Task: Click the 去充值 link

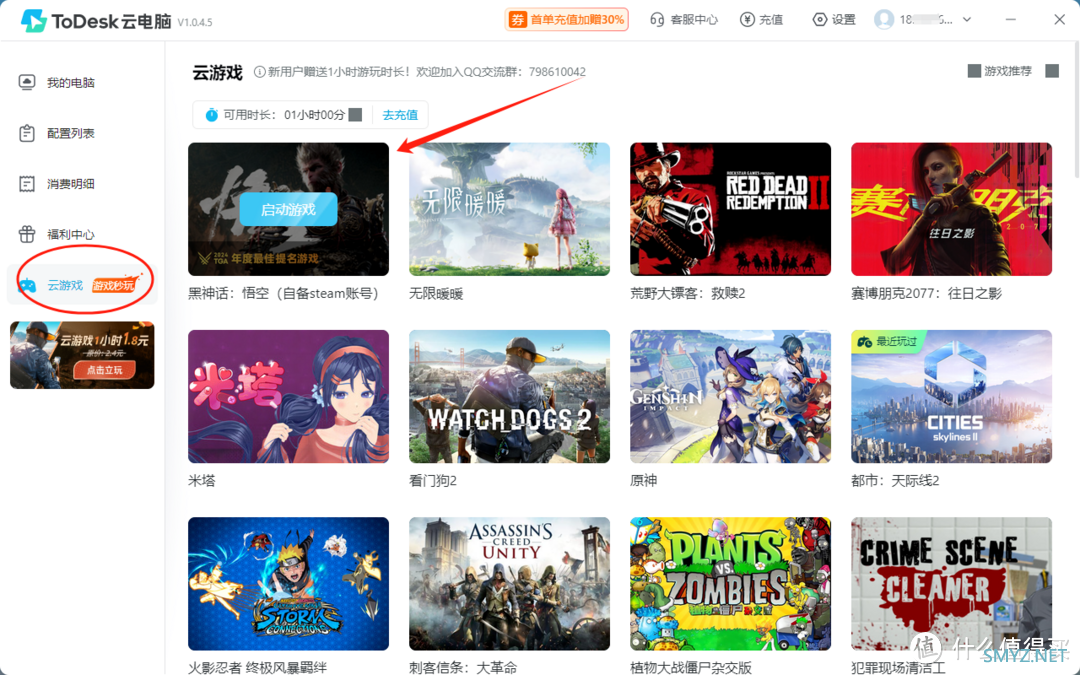Action: point(400,115)
